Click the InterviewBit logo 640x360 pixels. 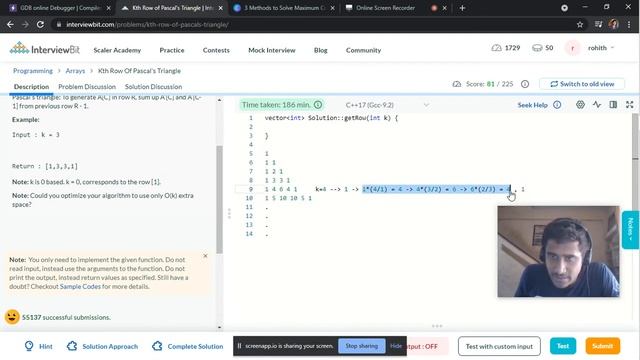[x=44, y=49]
